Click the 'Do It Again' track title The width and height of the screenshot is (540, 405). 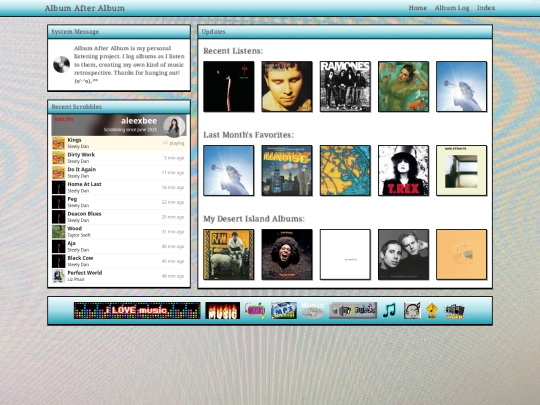pyautogui.click(x=82, y=169)
